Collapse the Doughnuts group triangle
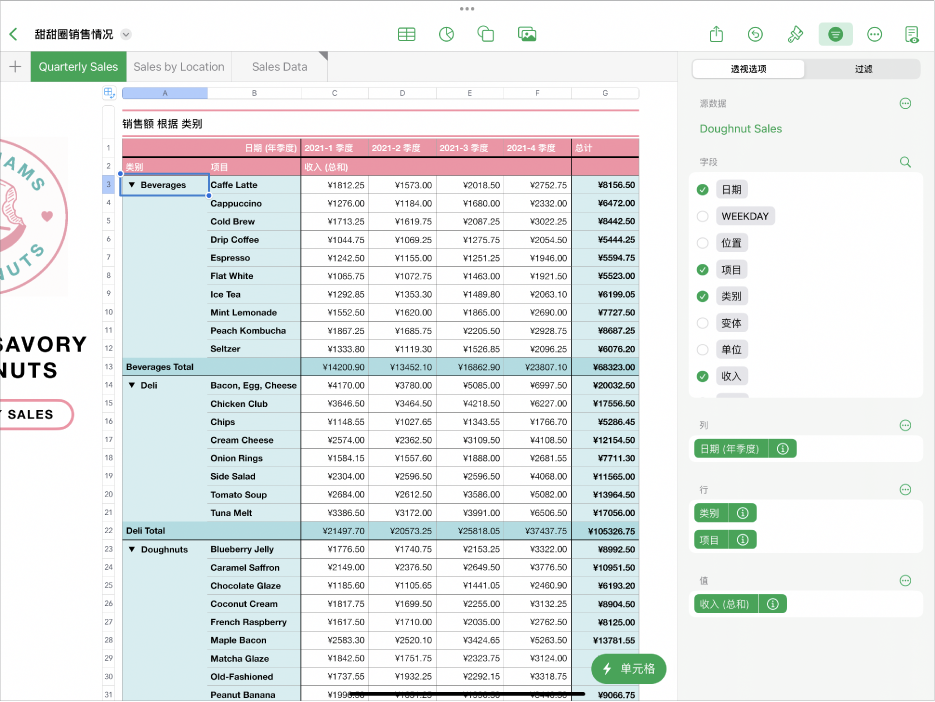 click(132, 549)
